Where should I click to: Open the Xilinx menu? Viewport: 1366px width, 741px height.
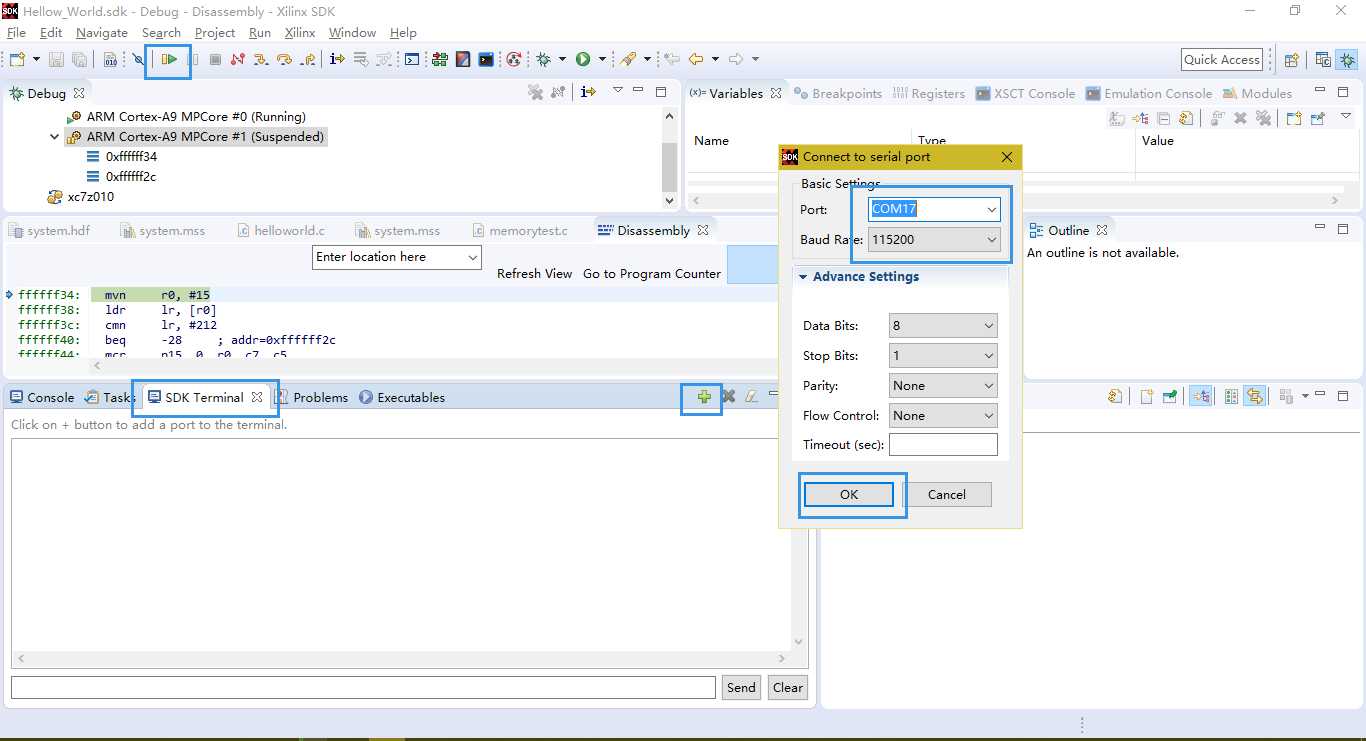(x=300, y=33)
